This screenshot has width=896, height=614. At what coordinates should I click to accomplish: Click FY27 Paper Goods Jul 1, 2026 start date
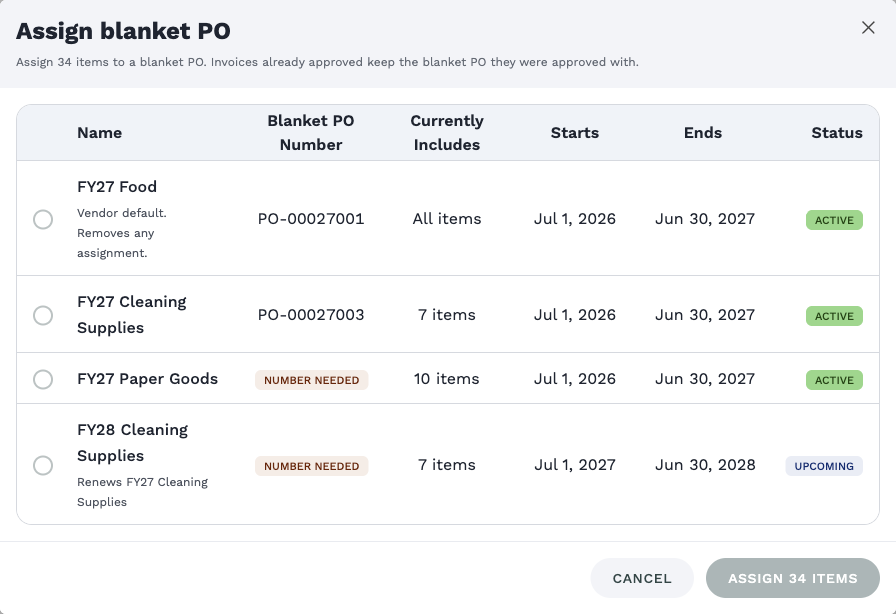coord(575,379)
